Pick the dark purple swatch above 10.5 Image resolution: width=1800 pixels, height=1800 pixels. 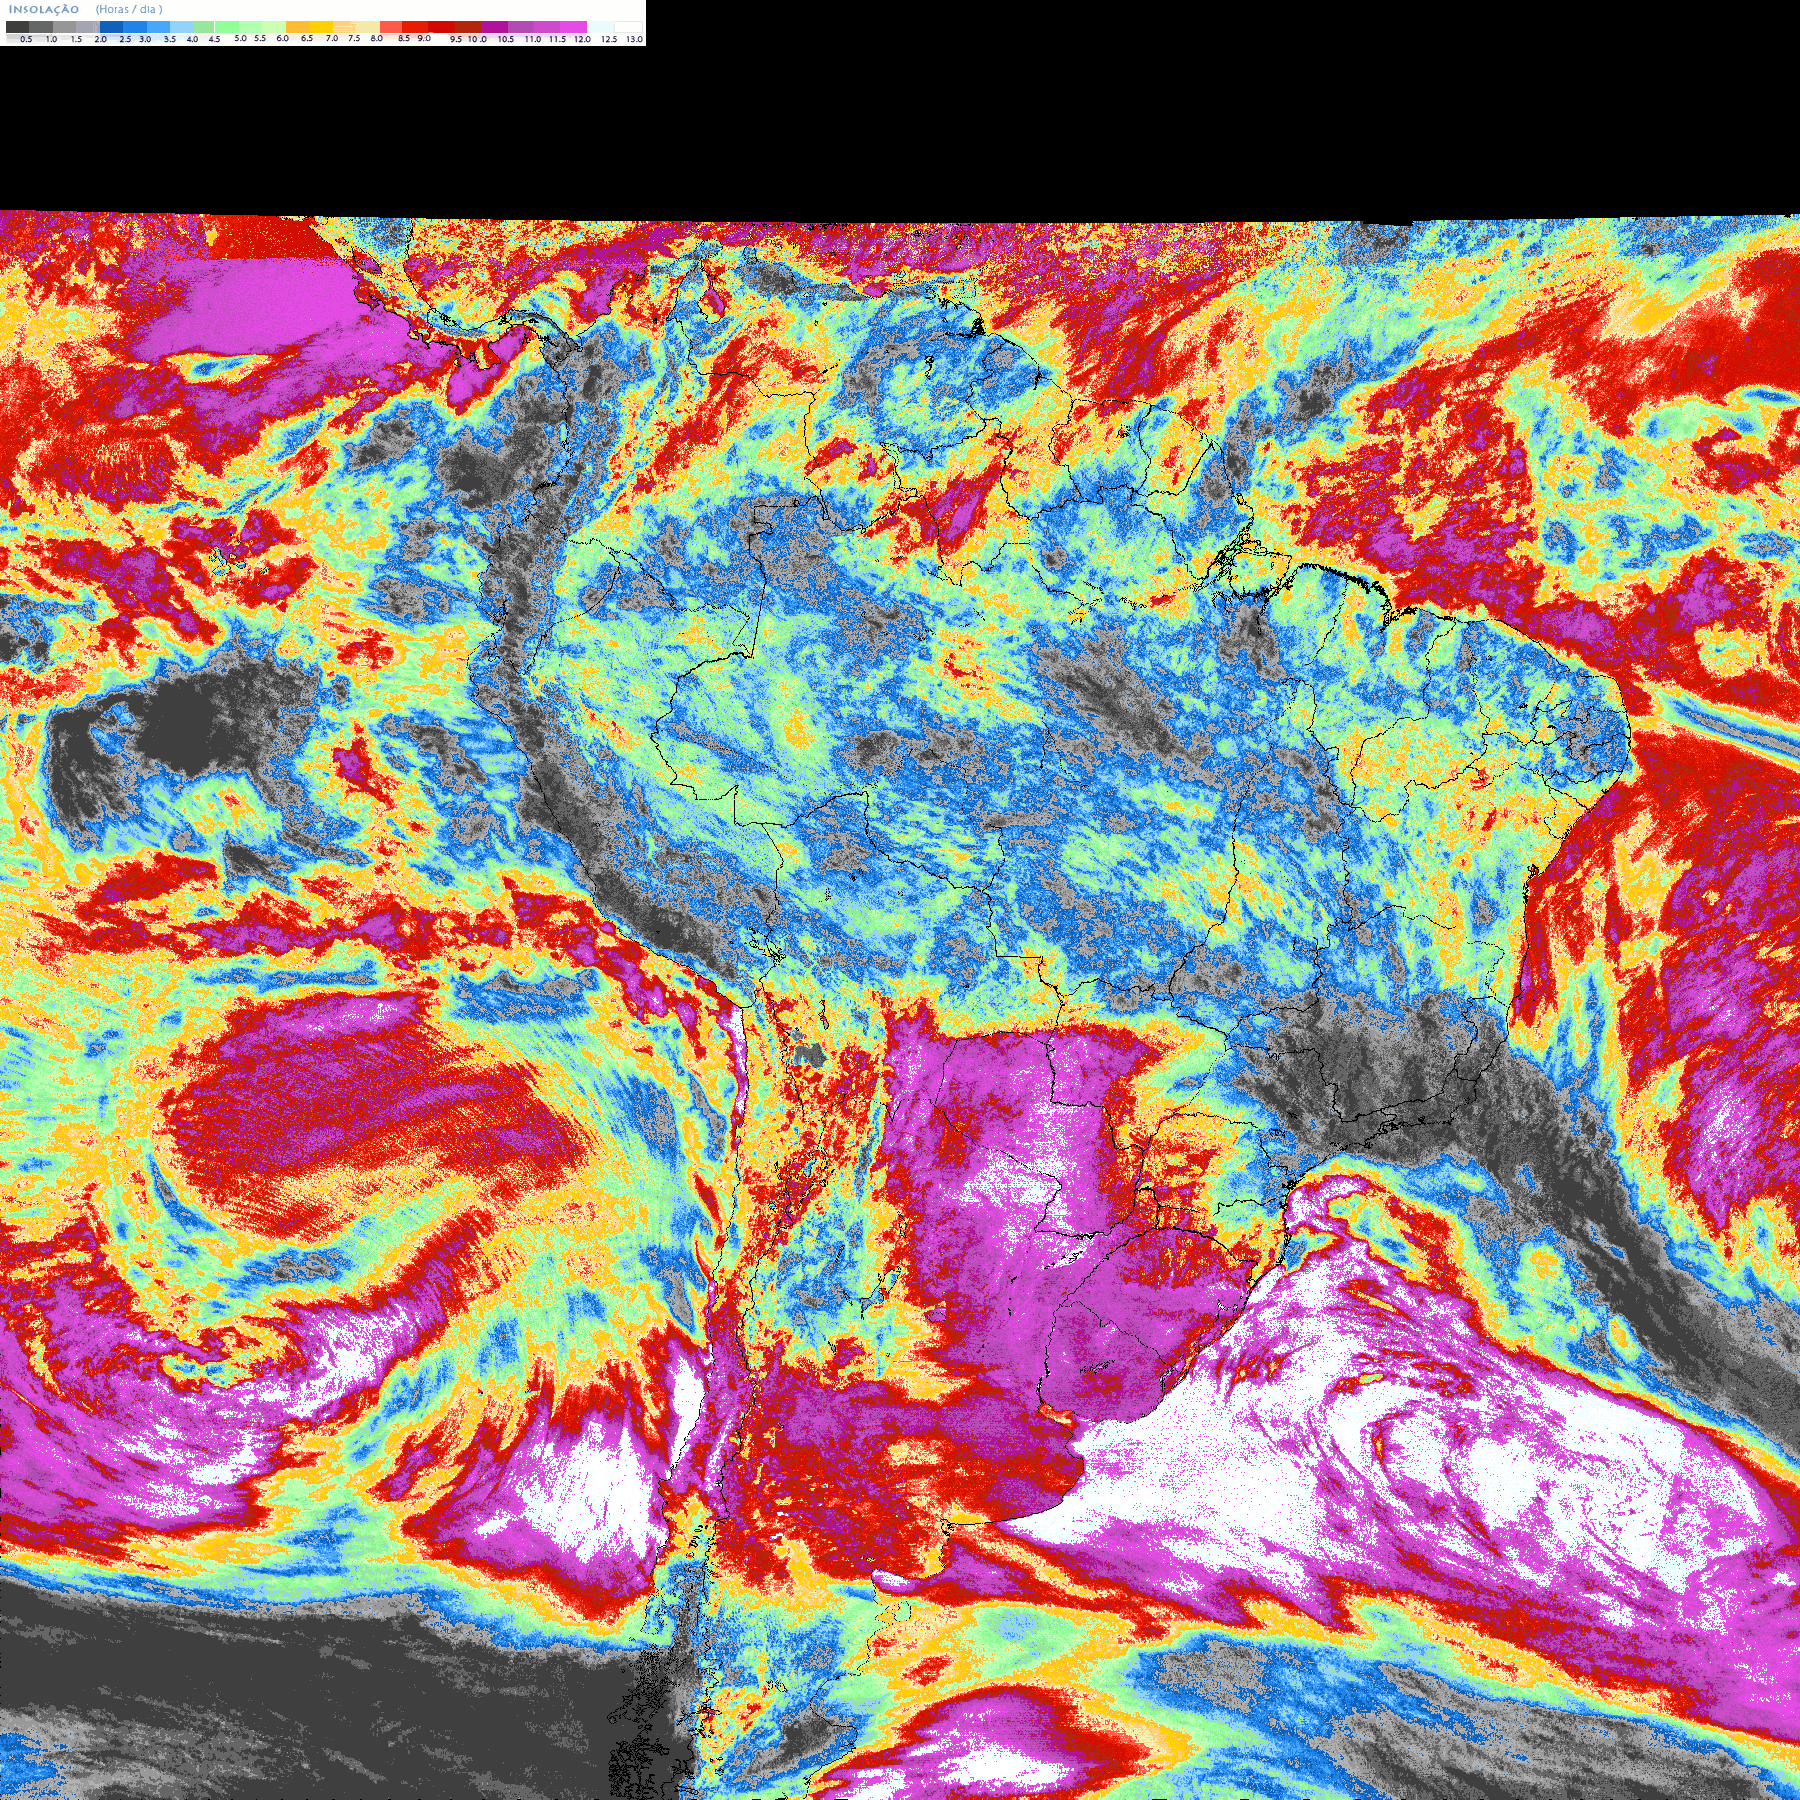coord(494,27)
